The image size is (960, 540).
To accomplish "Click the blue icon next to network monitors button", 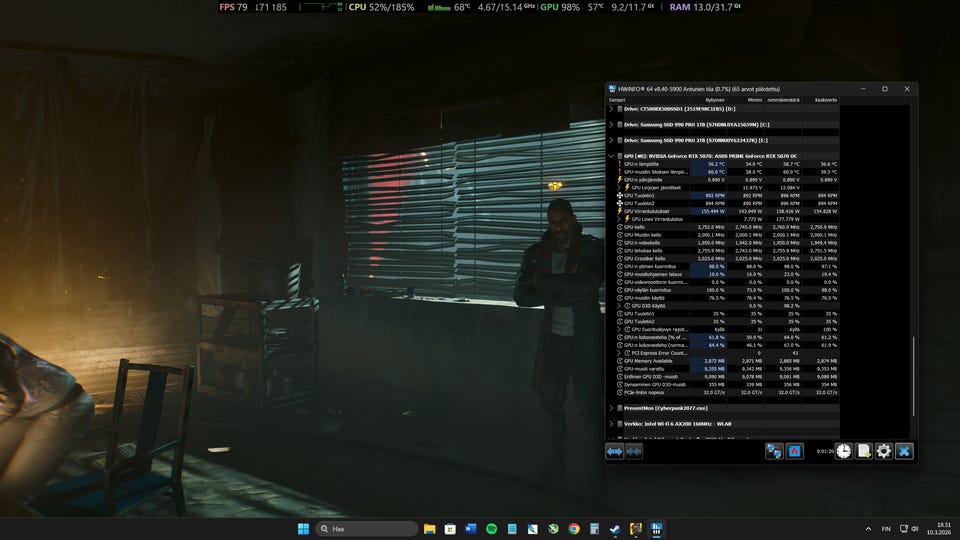I will (x=795, y=451).
